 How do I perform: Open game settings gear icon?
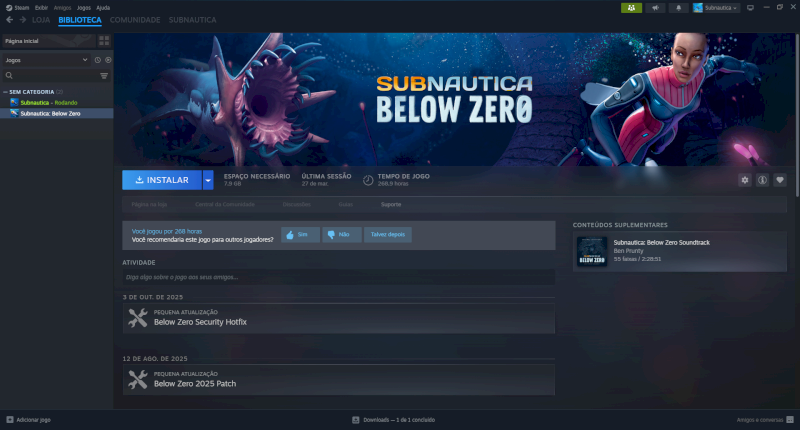[x=745, y=180]
